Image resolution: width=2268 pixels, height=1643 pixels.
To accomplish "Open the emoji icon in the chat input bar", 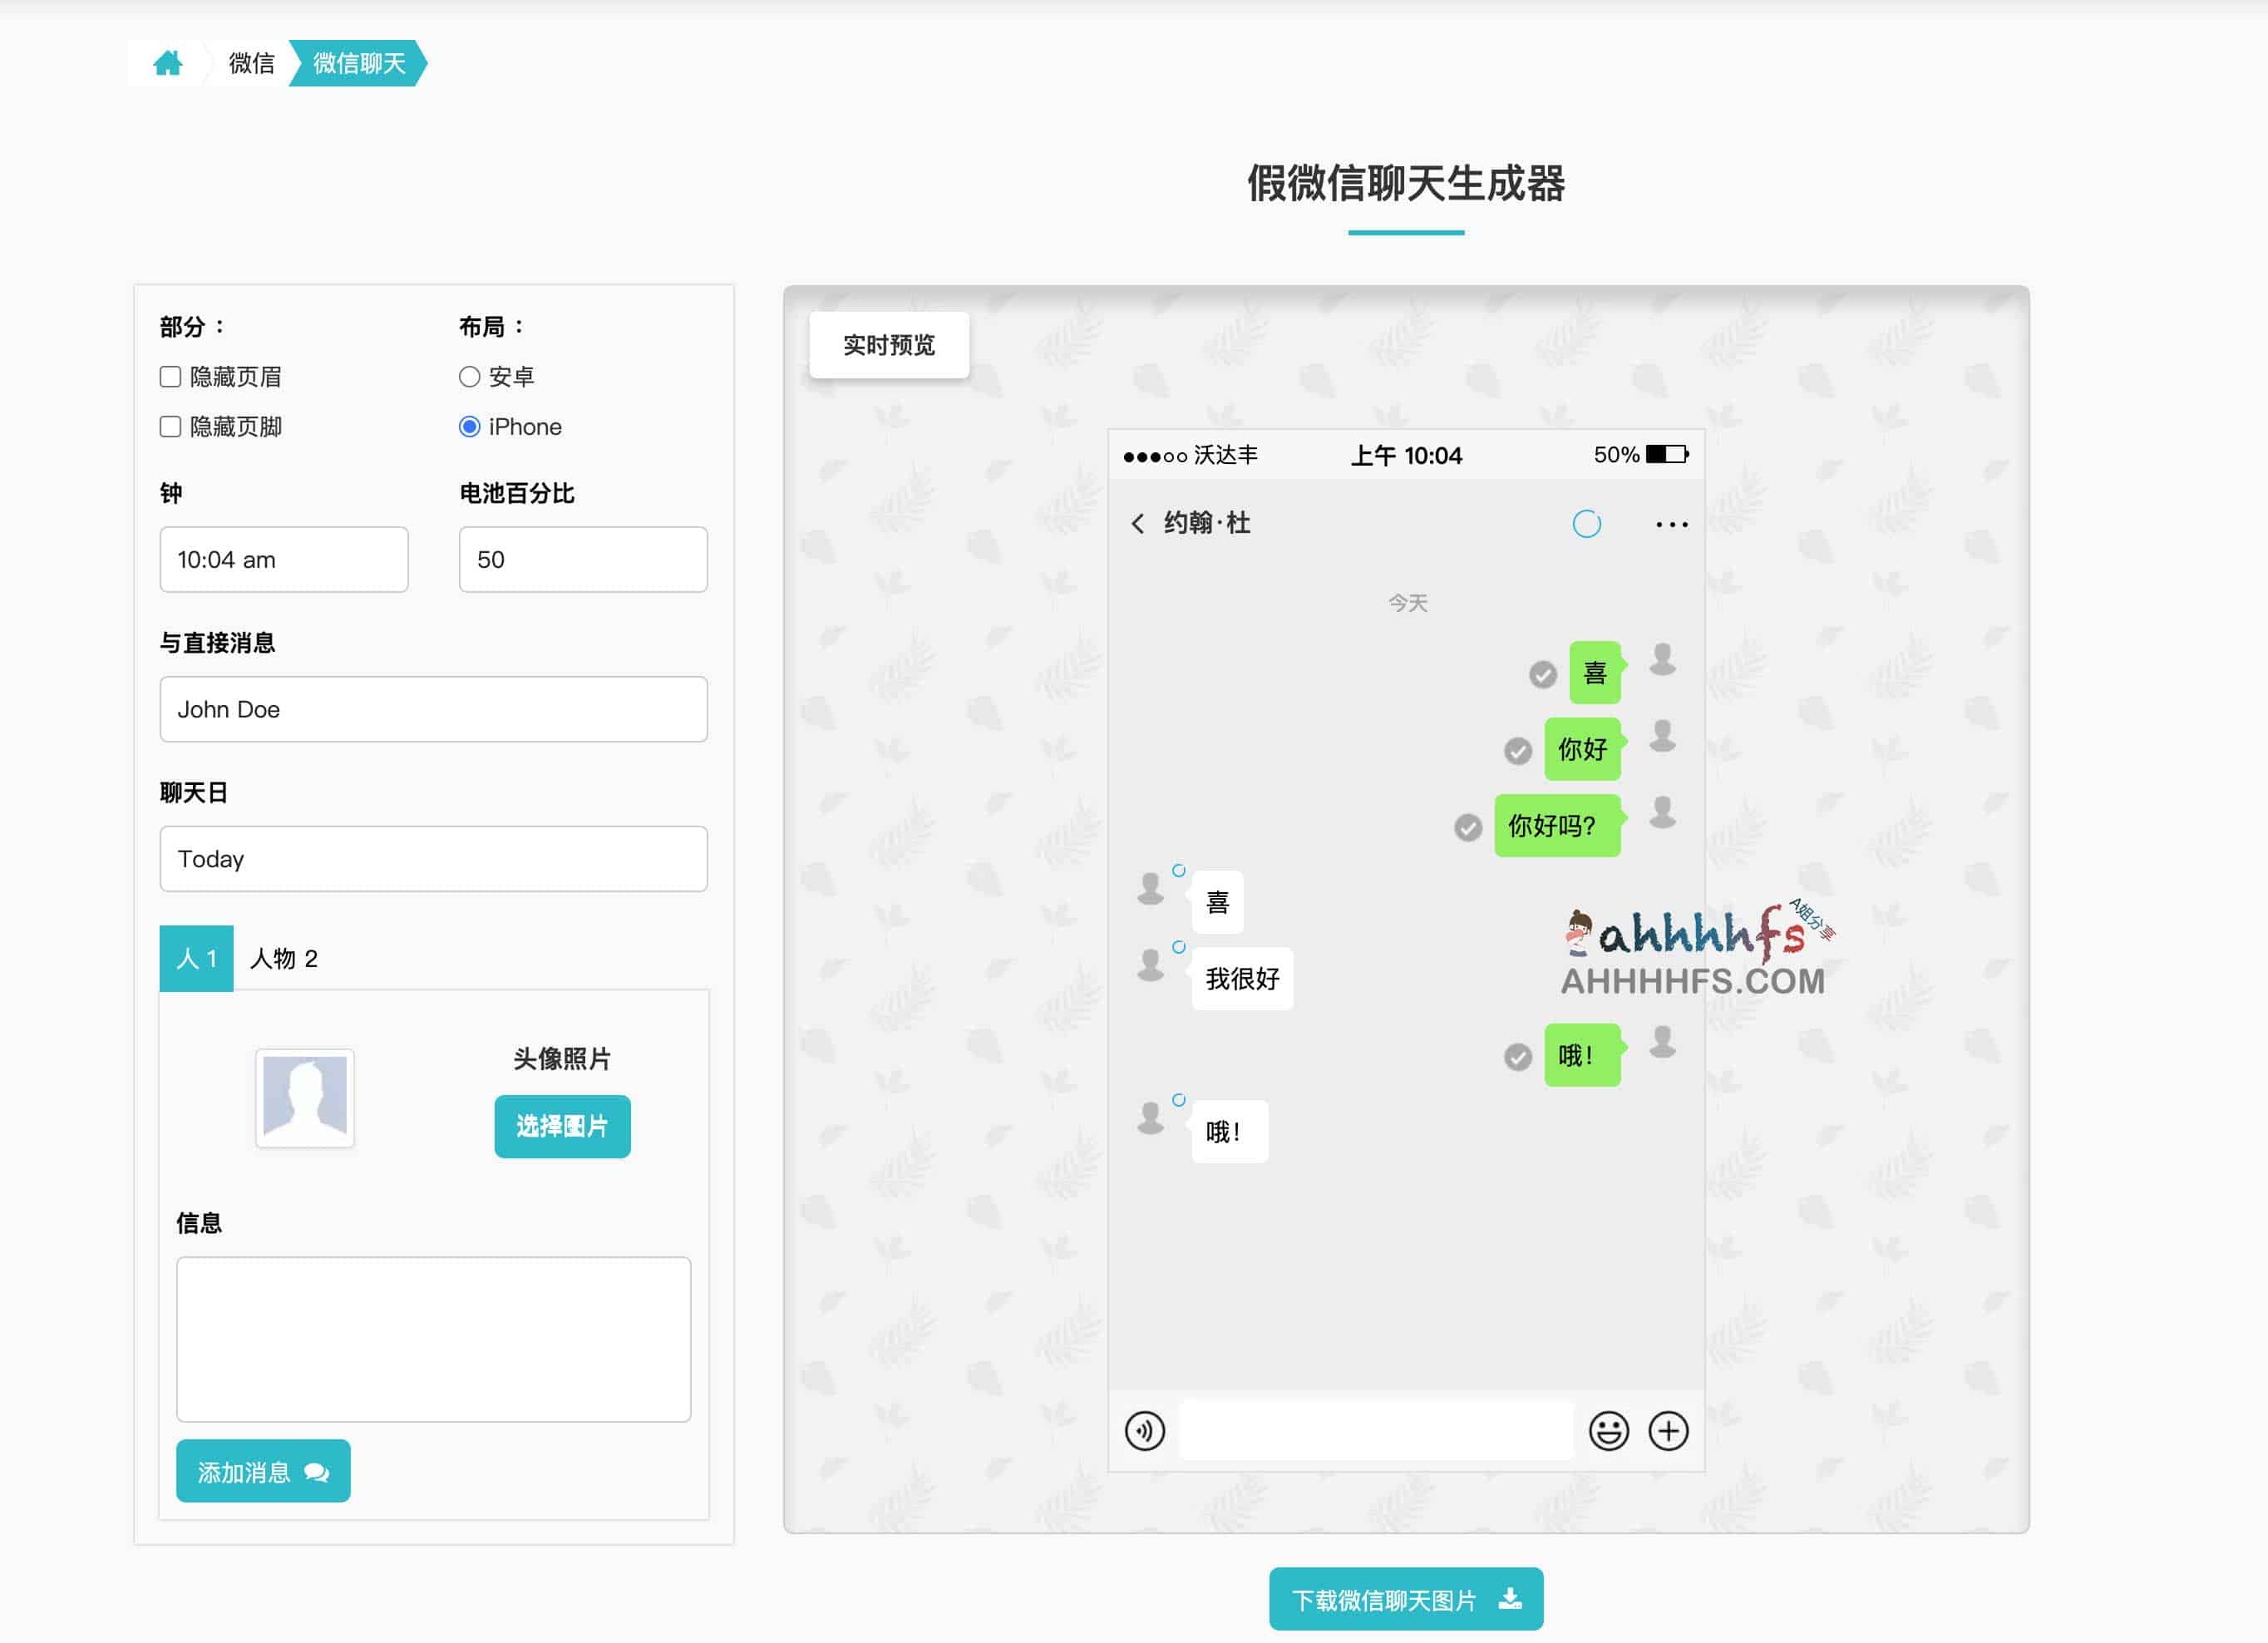I will point(1609,1431).
